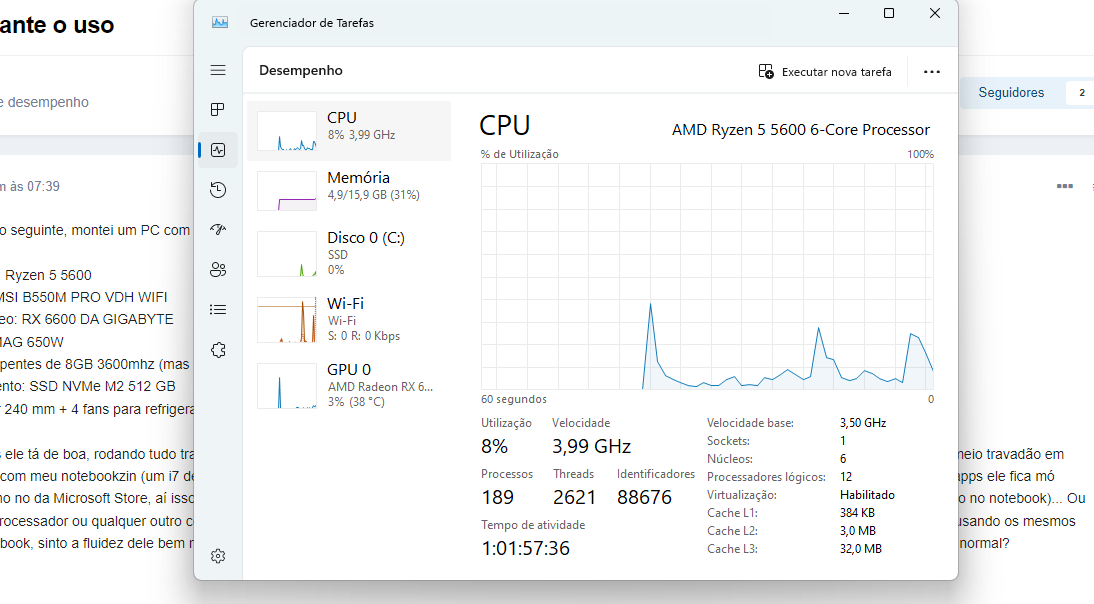Click Executar nova tarefa button
This screenshot has width=1094, height=604.
[825, 71]
